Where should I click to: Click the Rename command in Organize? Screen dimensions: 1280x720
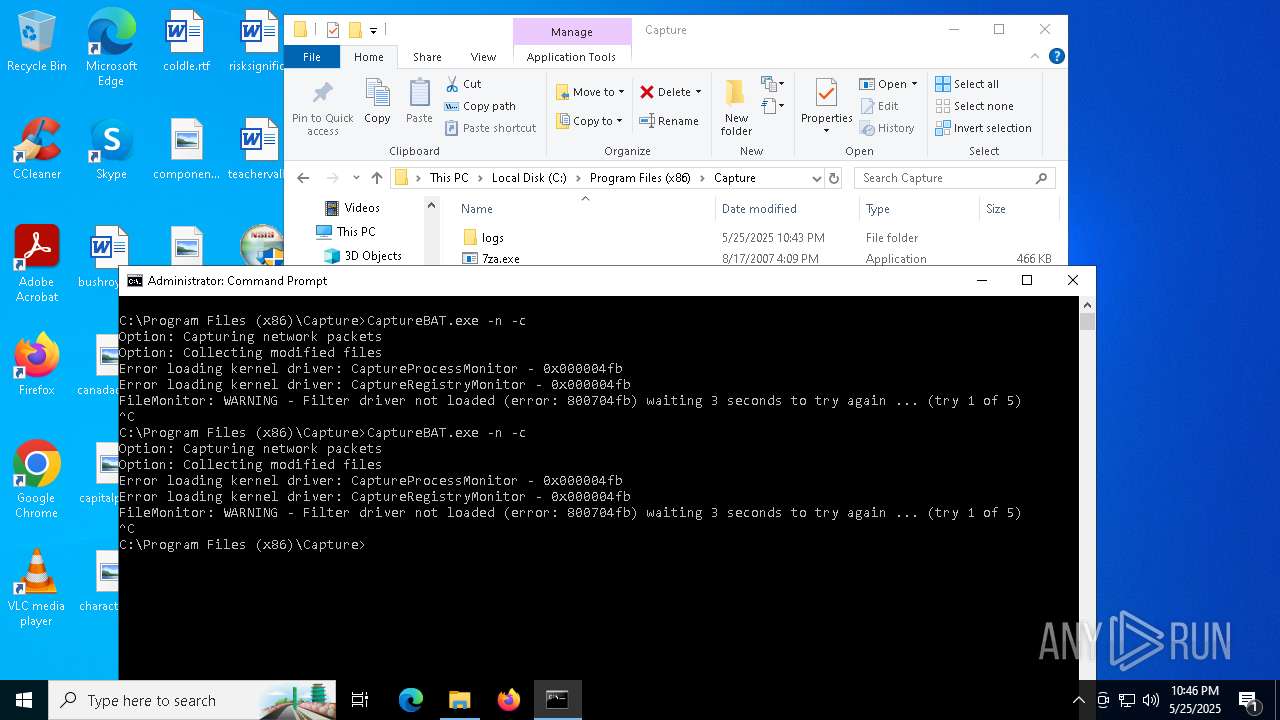coord(669,121)
